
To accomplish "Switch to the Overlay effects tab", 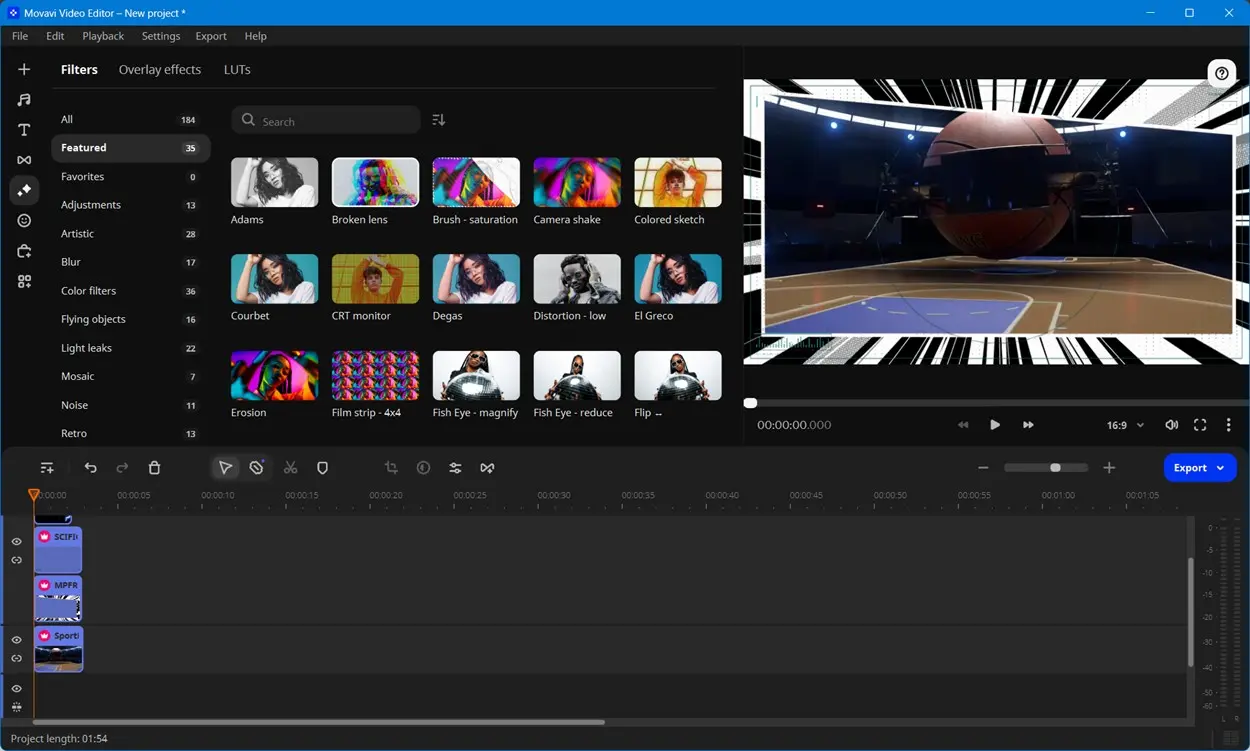I will point(159,69).
